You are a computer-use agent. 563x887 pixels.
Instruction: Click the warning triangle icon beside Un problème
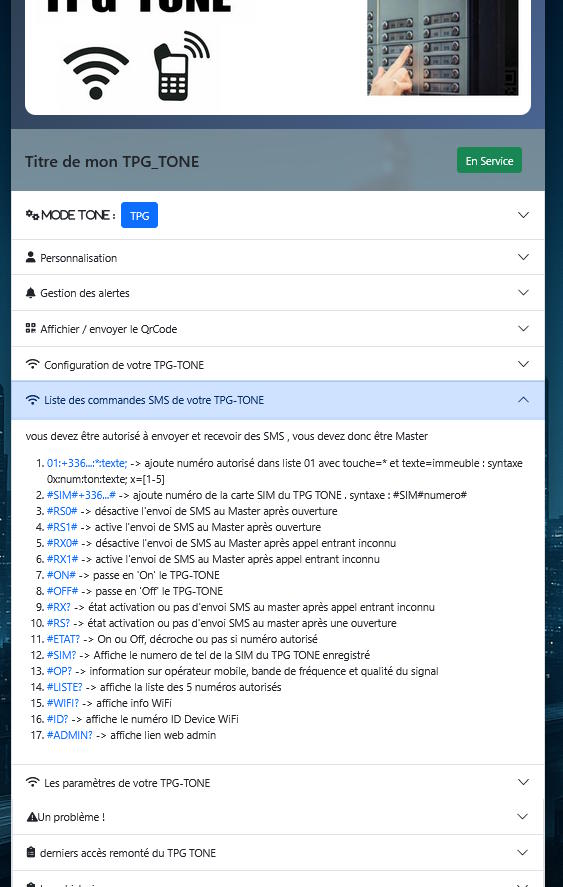[32, 817]
